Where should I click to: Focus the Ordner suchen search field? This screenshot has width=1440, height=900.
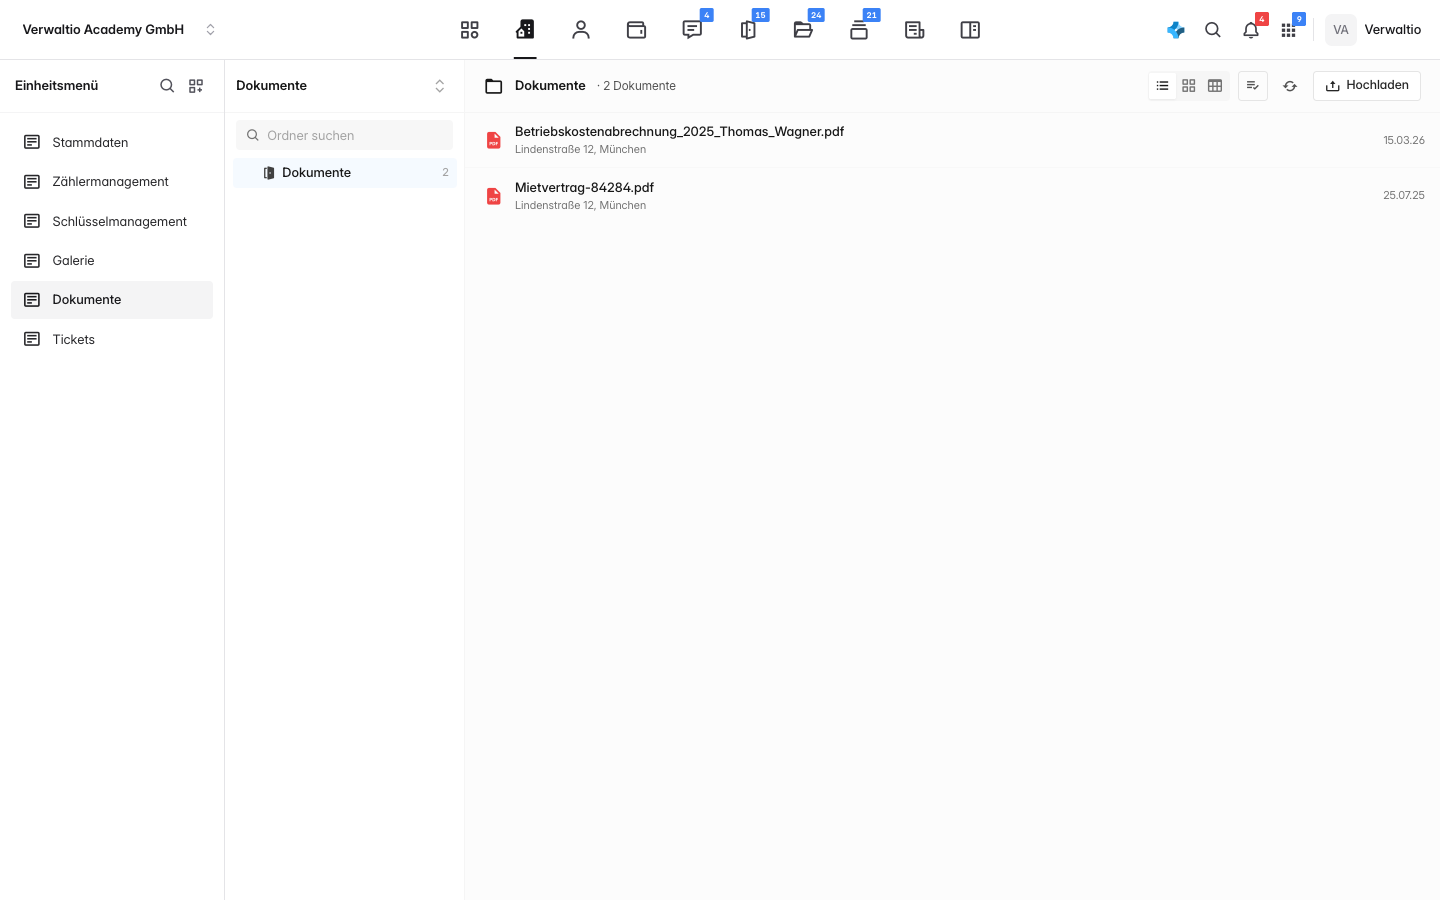(344, 135)
